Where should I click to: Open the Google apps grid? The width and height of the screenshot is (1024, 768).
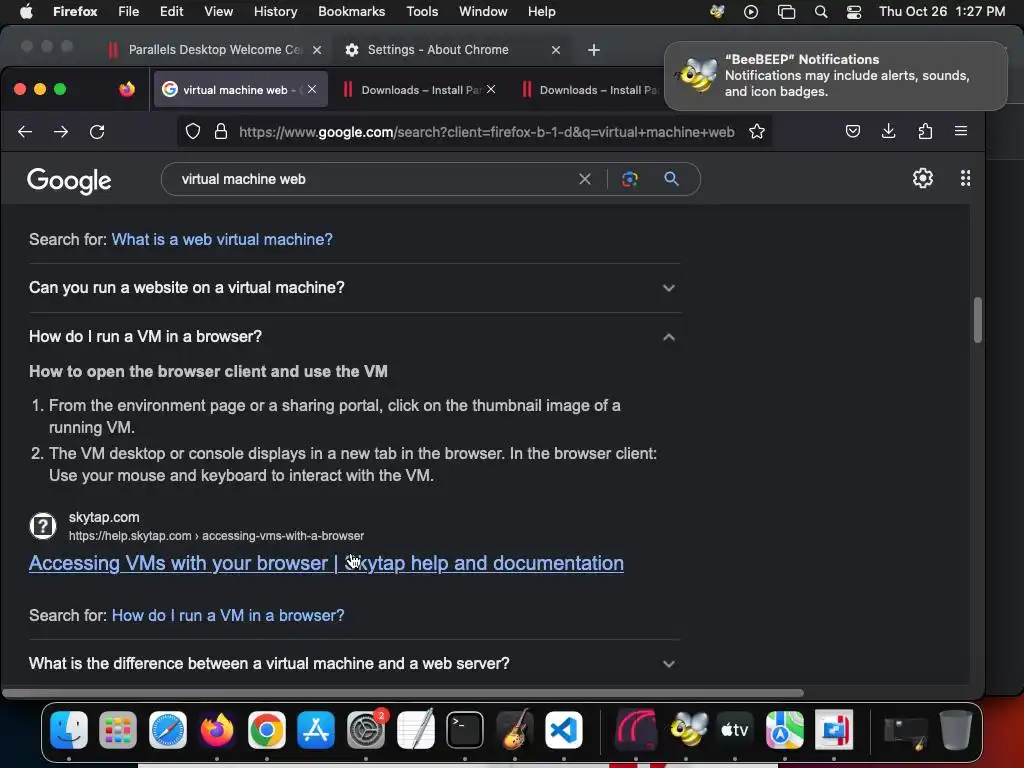pos(965,178)
